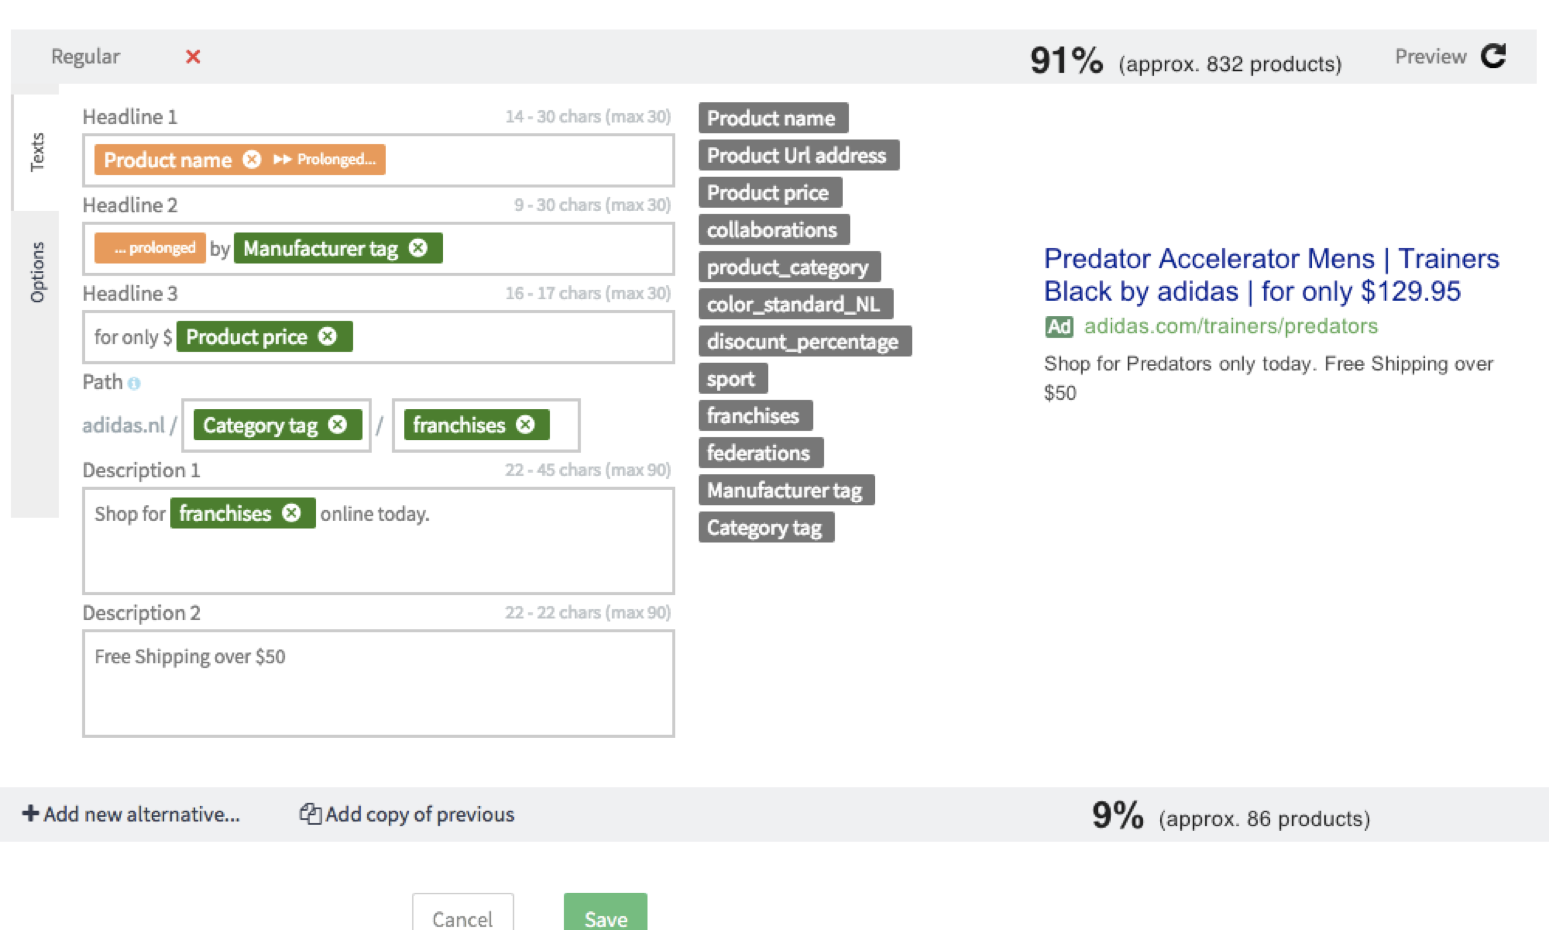Open the preview ad headline link
Image resolution: width=1549 pixels, height=930 pixels.
pyautogui.click(x=1271, y=275)
